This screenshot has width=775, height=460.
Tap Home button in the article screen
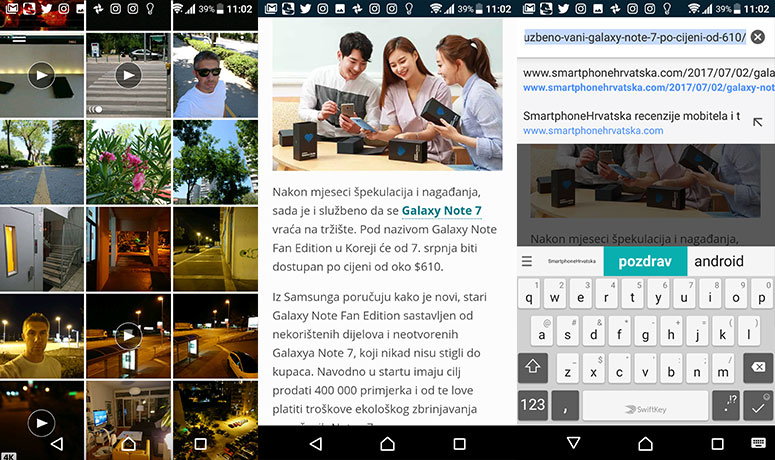tap(388, 444)
